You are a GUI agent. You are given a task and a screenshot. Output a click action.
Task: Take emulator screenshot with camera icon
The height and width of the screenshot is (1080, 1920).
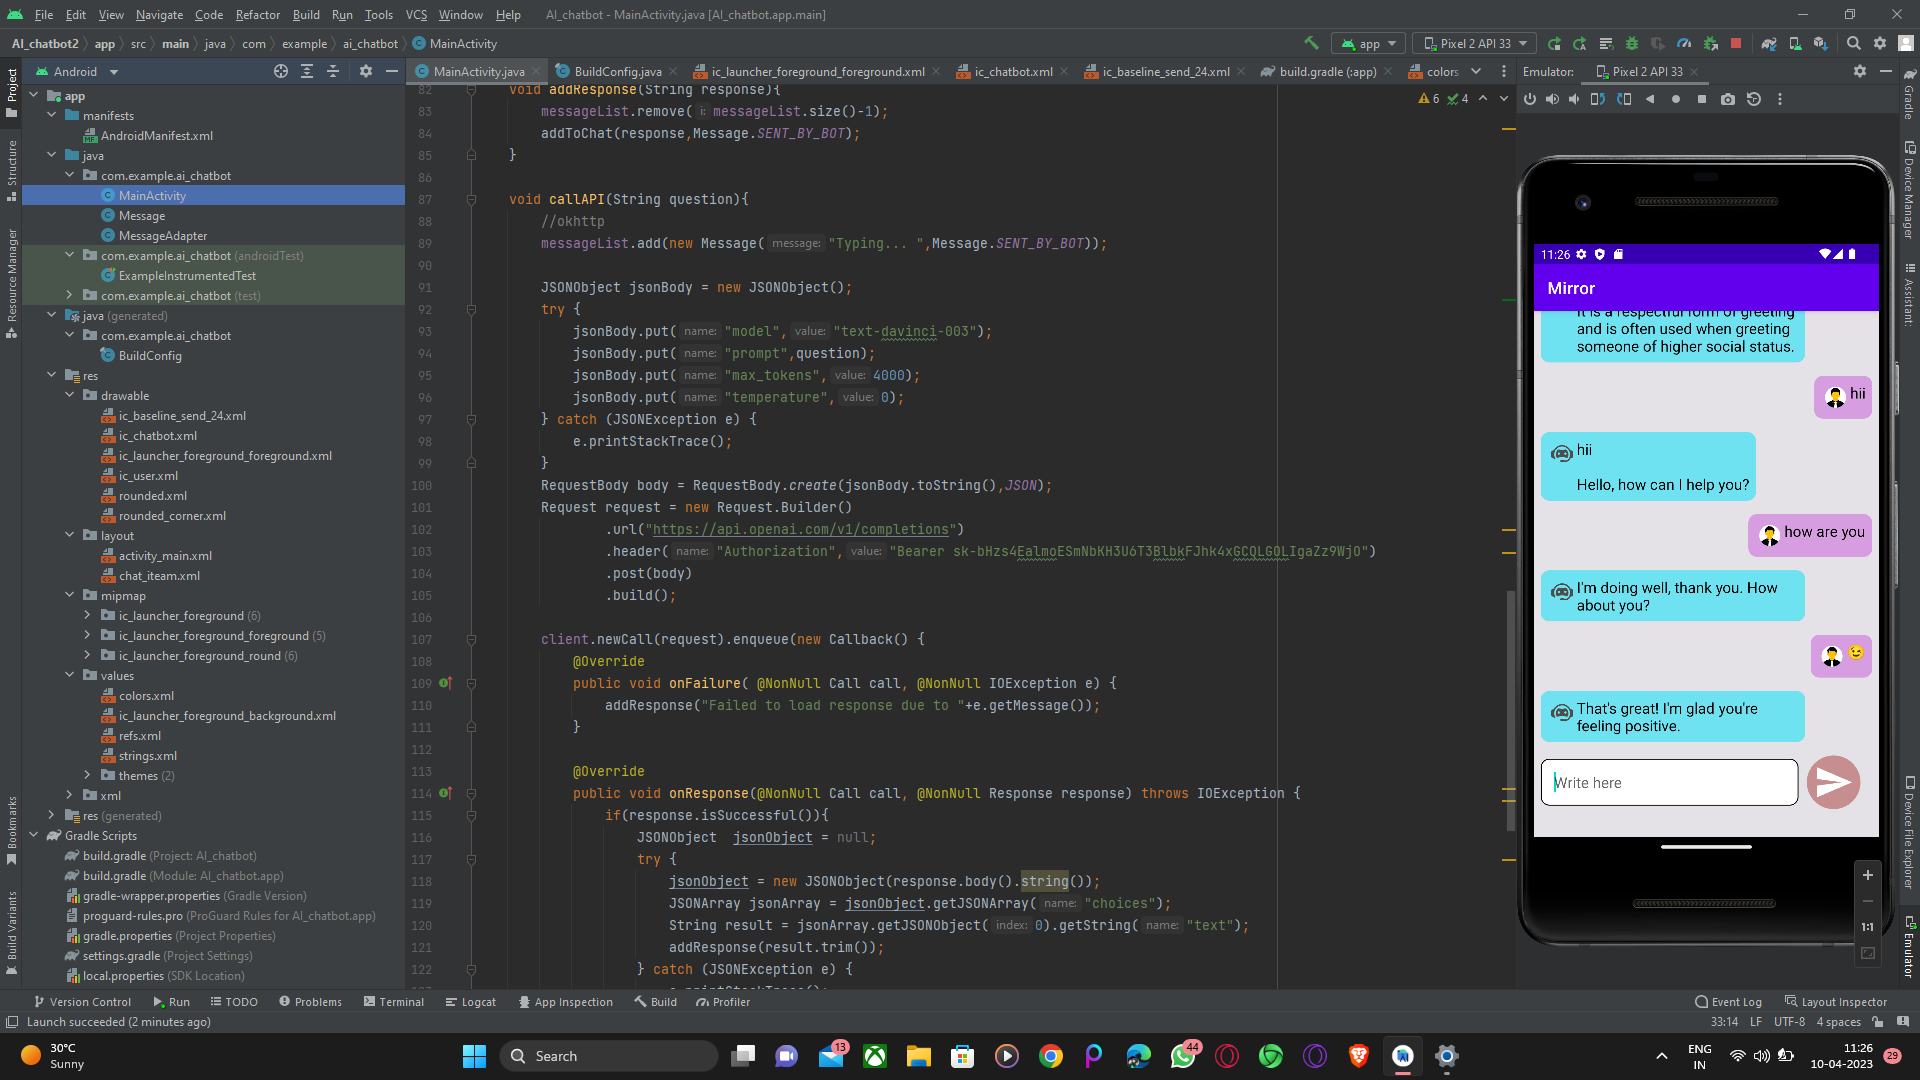1728,99
